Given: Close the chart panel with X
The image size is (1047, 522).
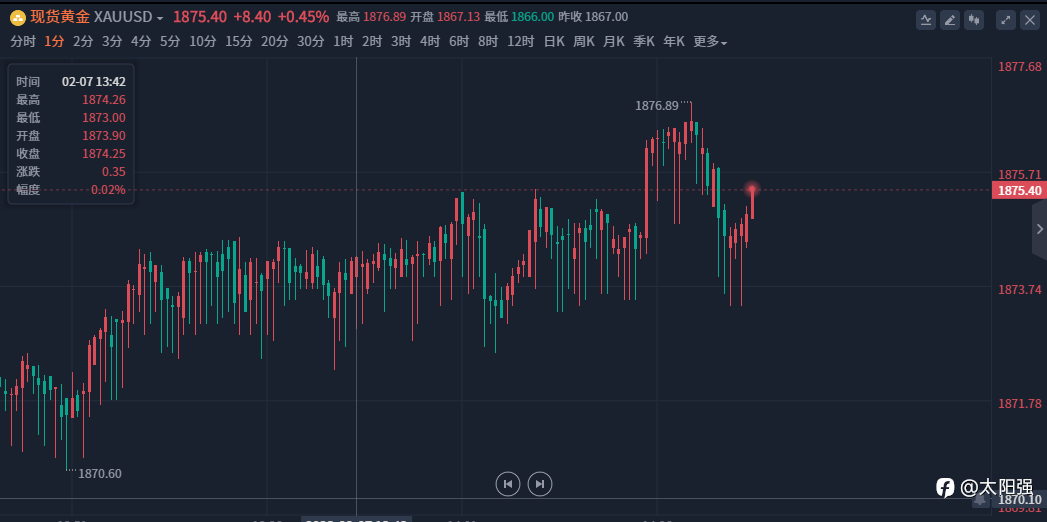Looking at the screenshot, I should tap(1029, 19).
